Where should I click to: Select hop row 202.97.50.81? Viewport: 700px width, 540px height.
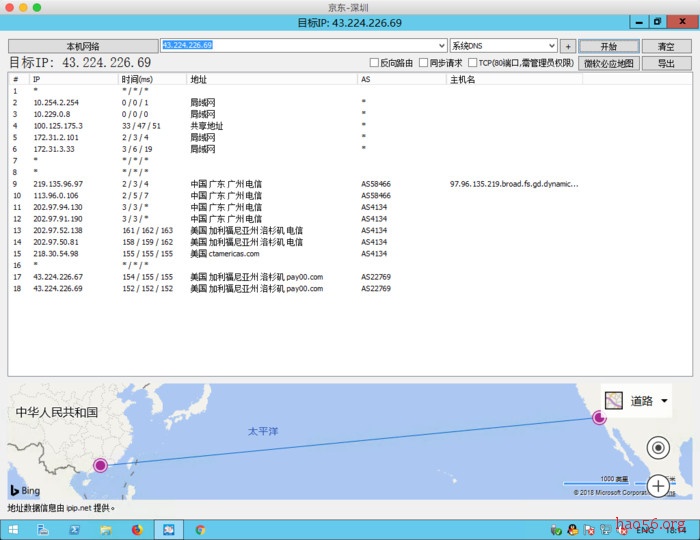tap(350, 242)
